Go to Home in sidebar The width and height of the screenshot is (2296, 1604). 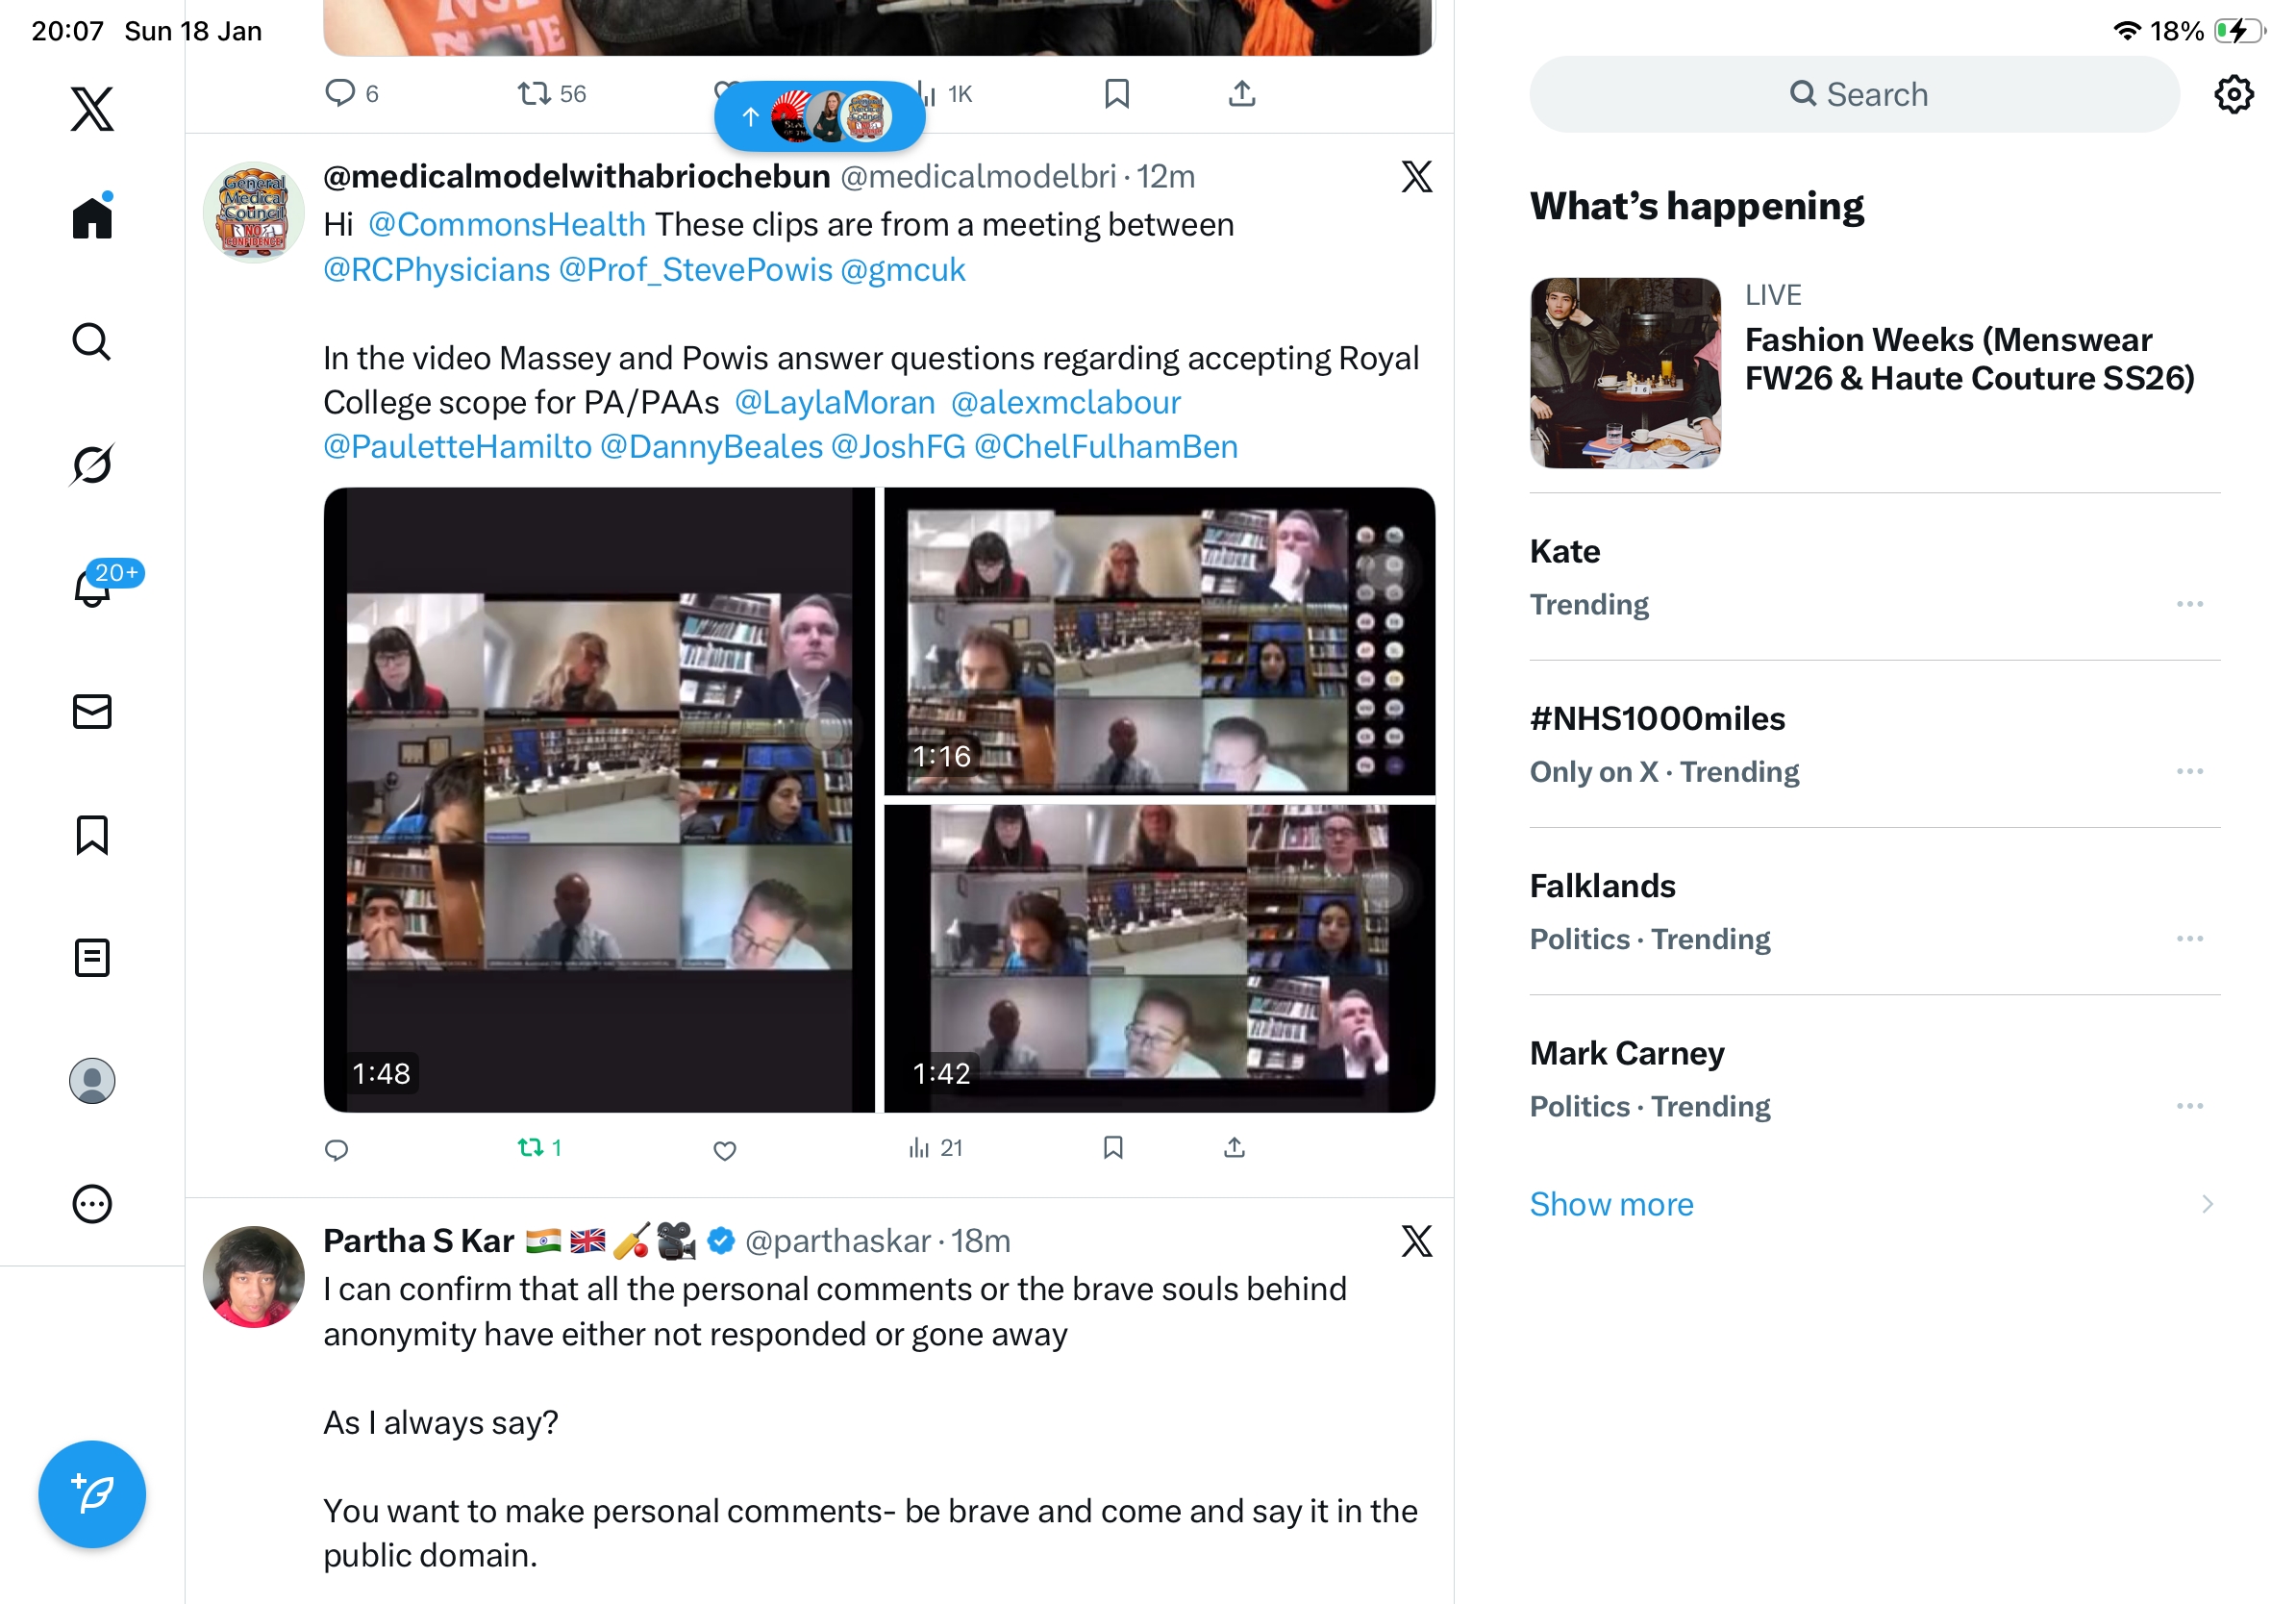(x=92, y=218)
